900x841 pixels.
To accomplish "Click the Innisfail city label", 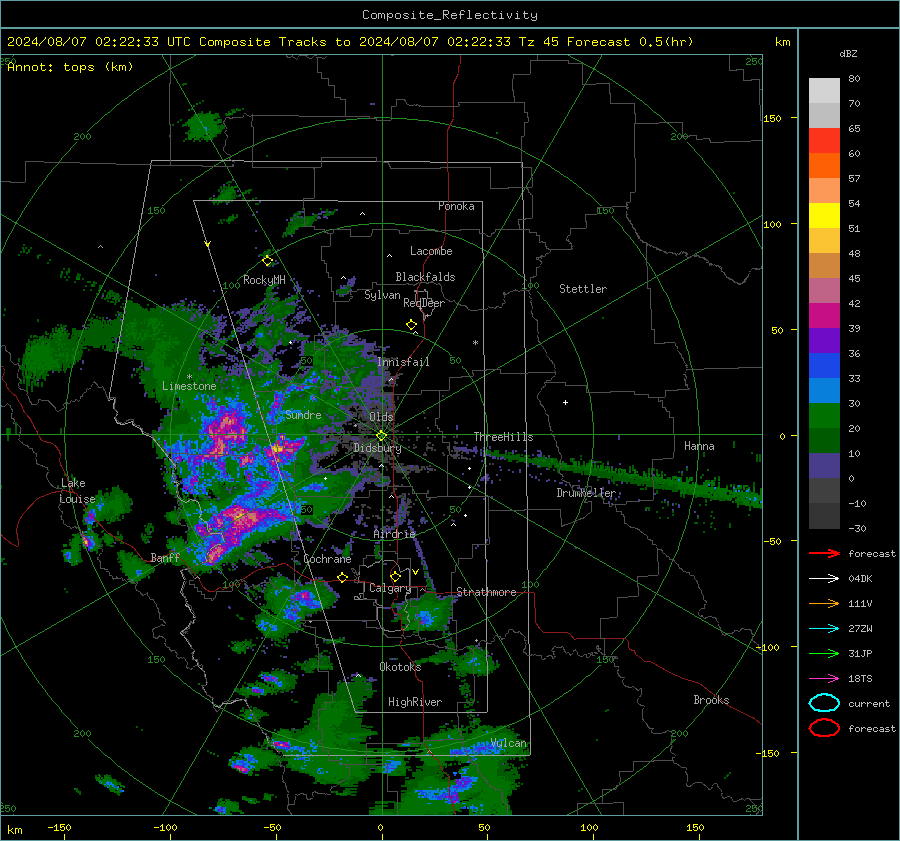I will pyautogui.click(x=403, y=362).
